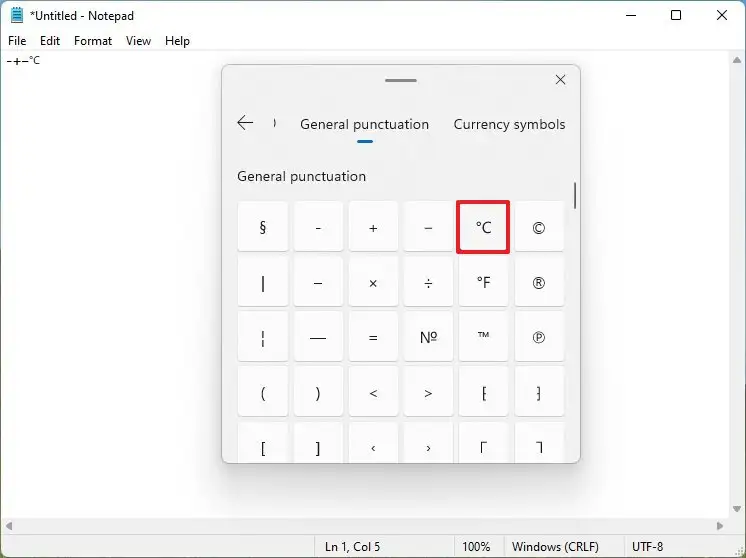
Task: Switch to the Currency symbols tab
Action: tap(509, 124)
